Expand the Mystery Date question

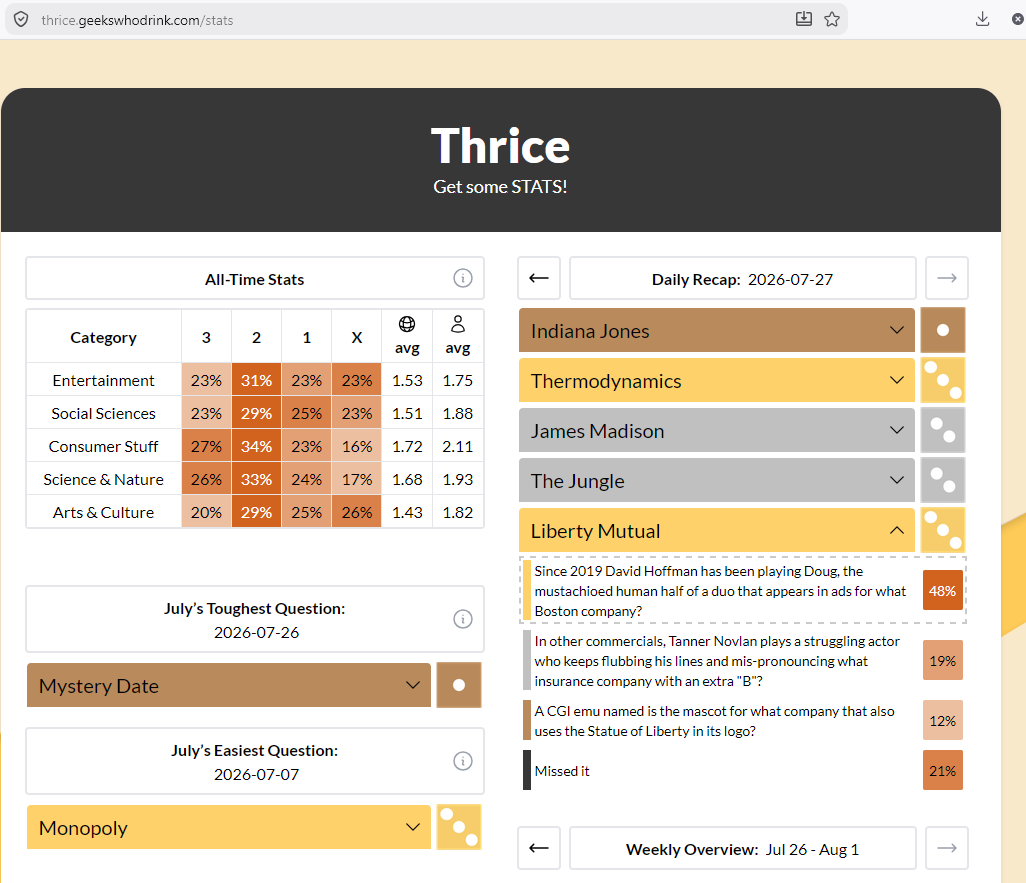(228, 685)
